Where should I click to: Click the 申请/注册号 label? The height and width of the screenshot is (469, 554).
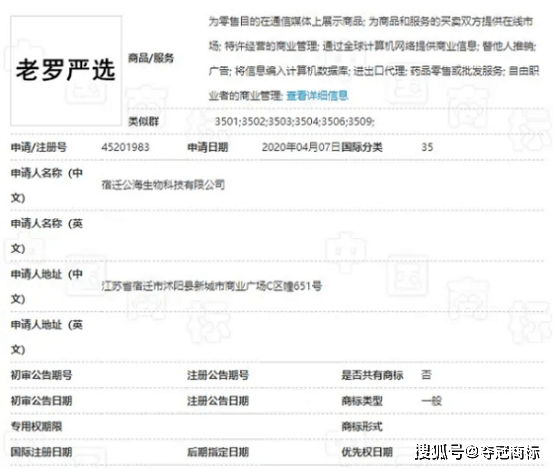click(39, 147)
